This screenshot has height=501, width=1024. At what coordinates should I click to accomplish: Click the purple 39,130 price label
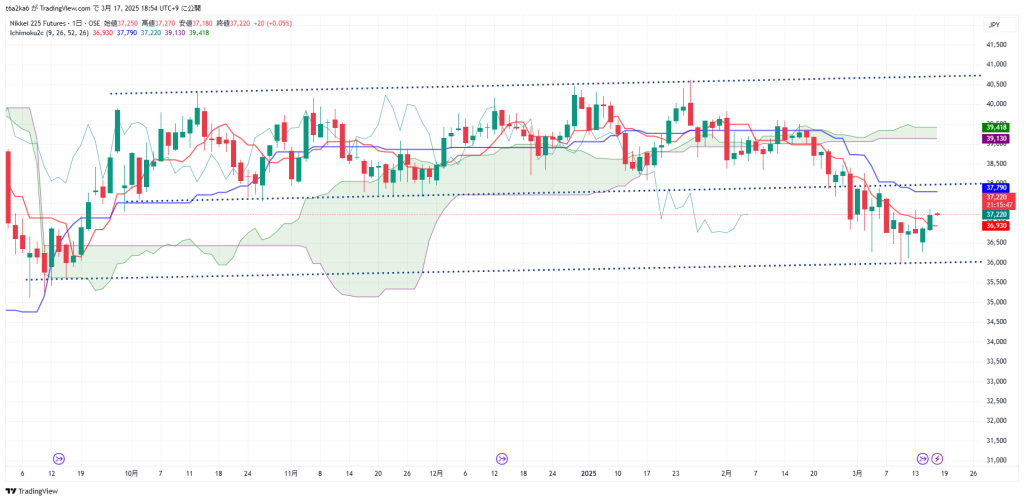(995, 138)
